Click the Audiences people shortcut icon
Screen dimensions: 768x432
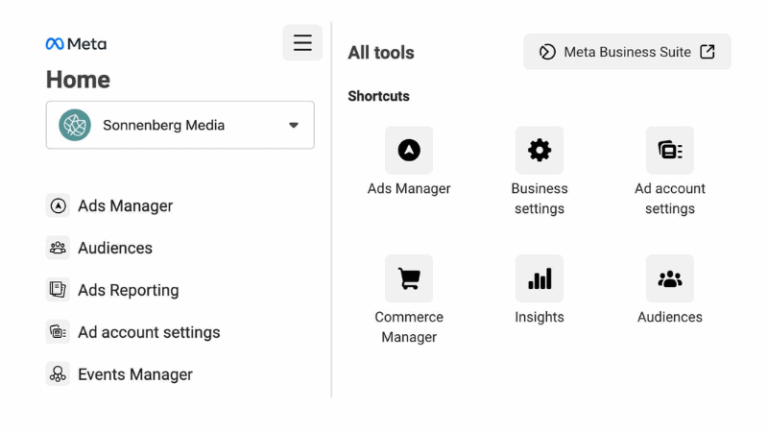click(670, 279)
